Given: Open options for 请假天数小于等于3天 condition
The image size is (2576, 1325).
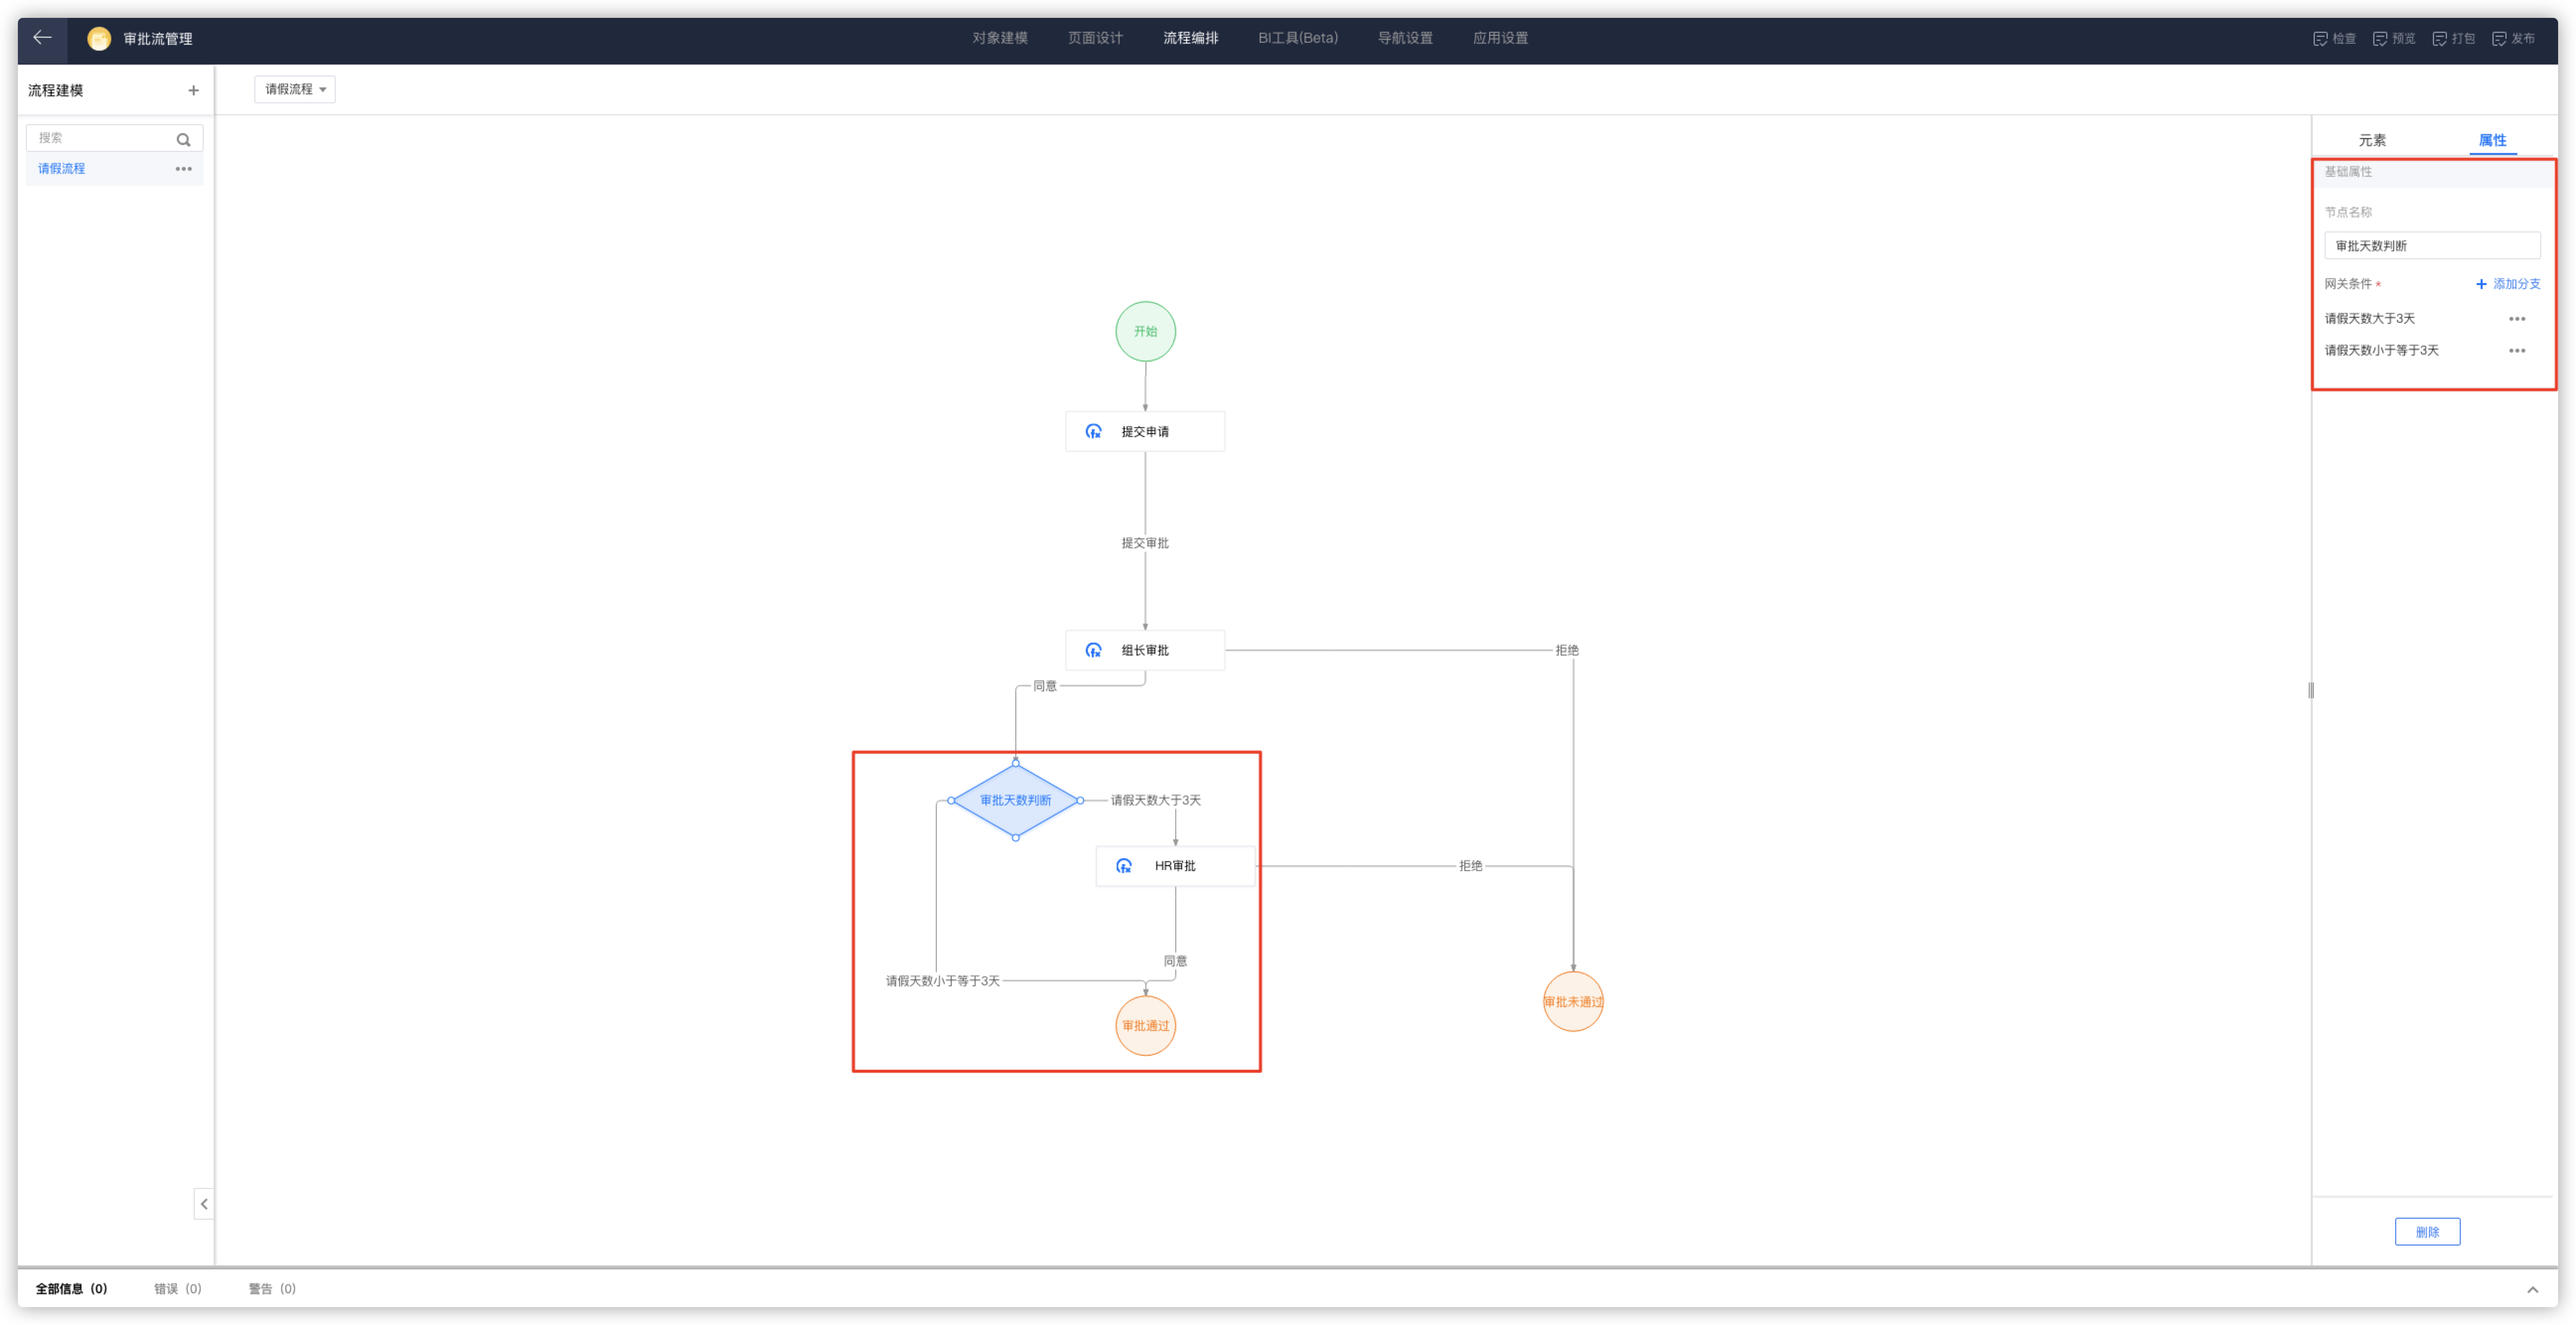Looking at the screenshot, I should point(2517,351).
